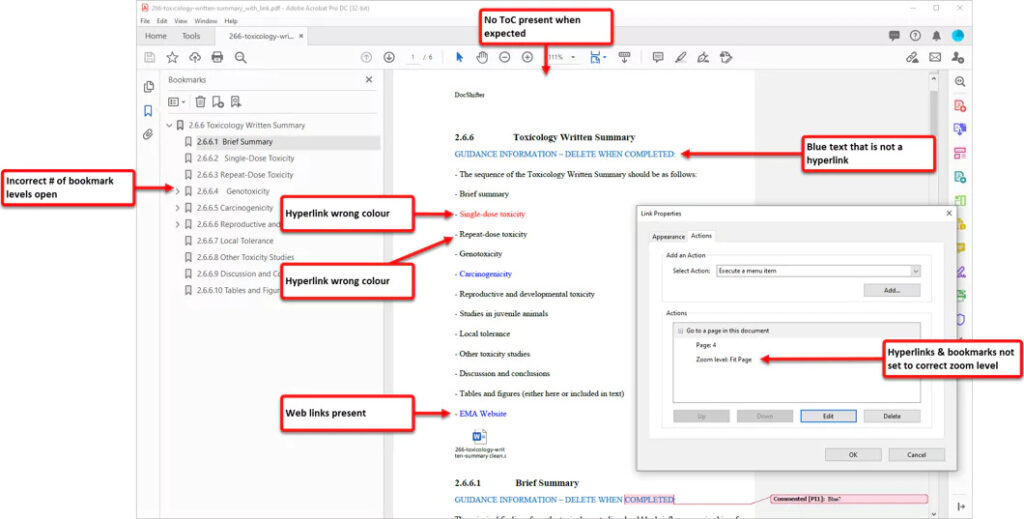Confirm Link Properties with OK
The width and height of the screenshot is (1024, 519).
853,454
